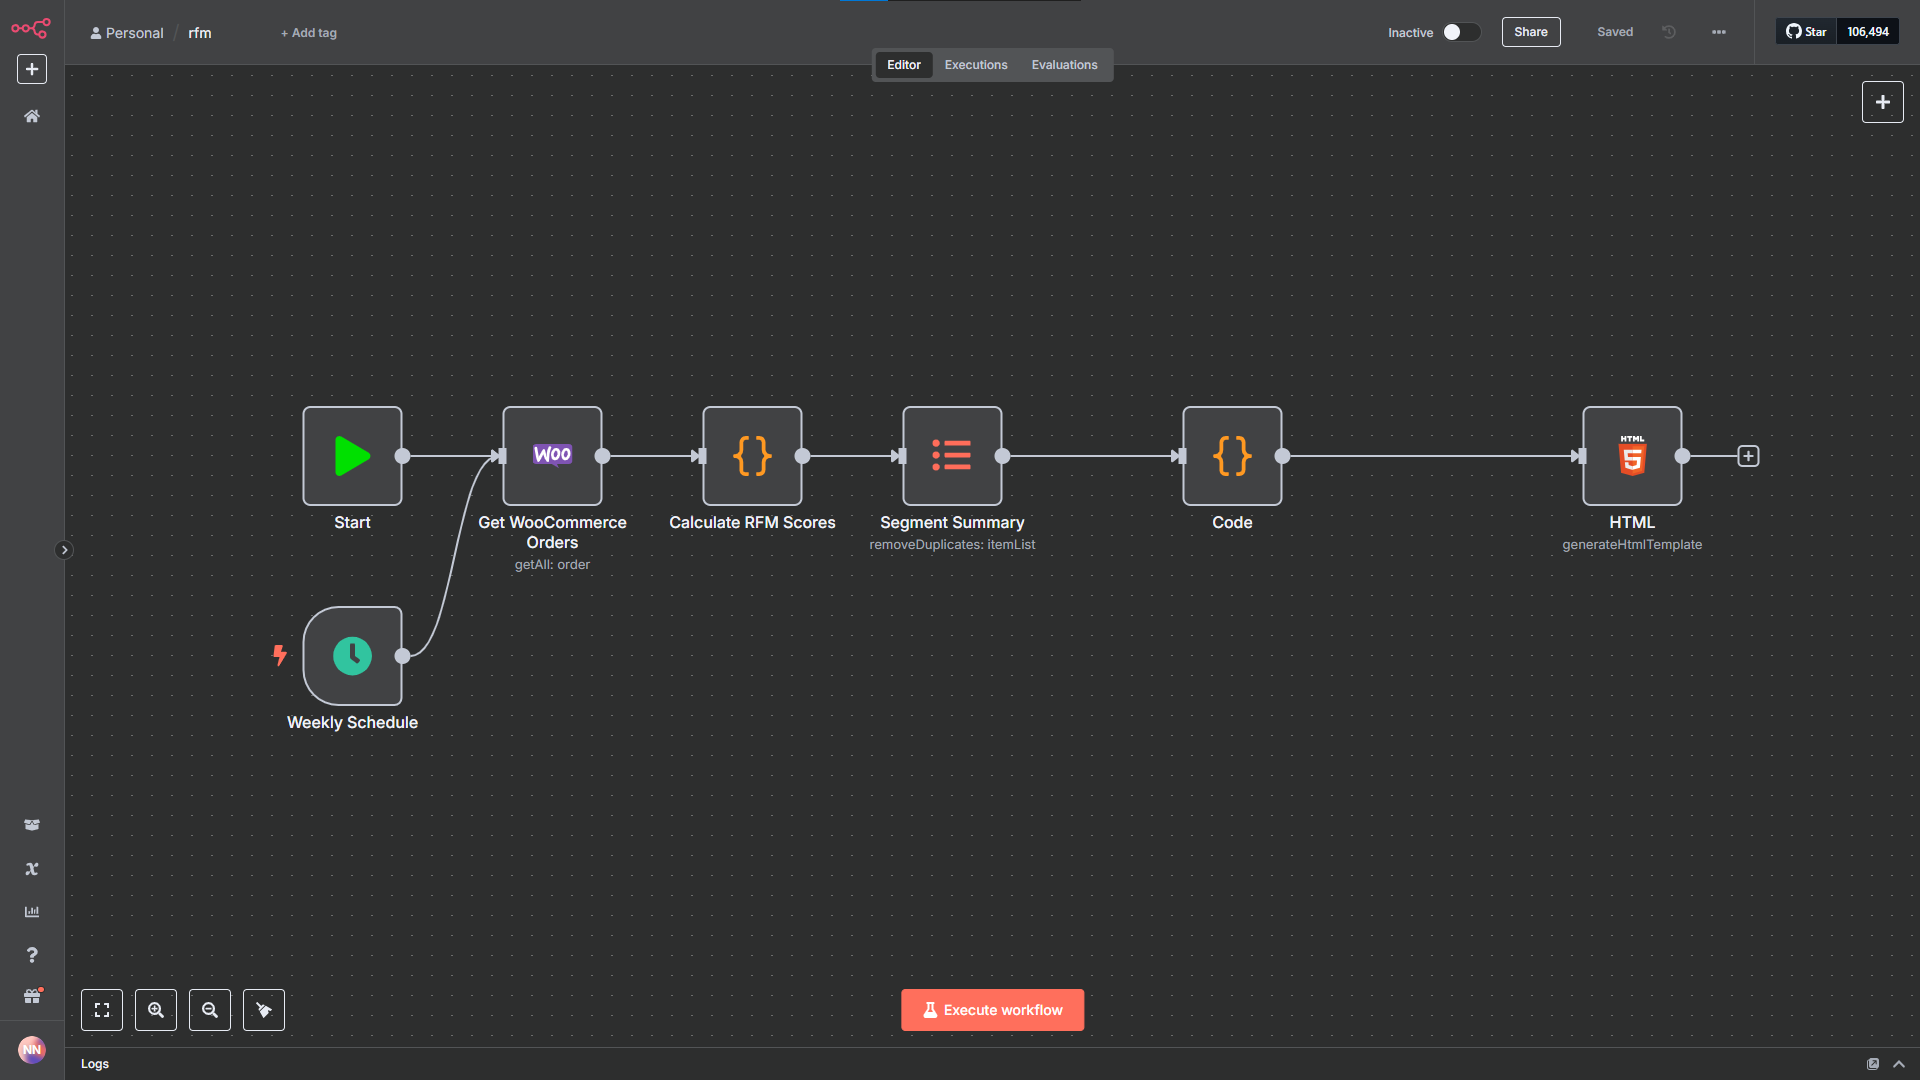Expand the Logs panel chevron

pos(1899,1064)
